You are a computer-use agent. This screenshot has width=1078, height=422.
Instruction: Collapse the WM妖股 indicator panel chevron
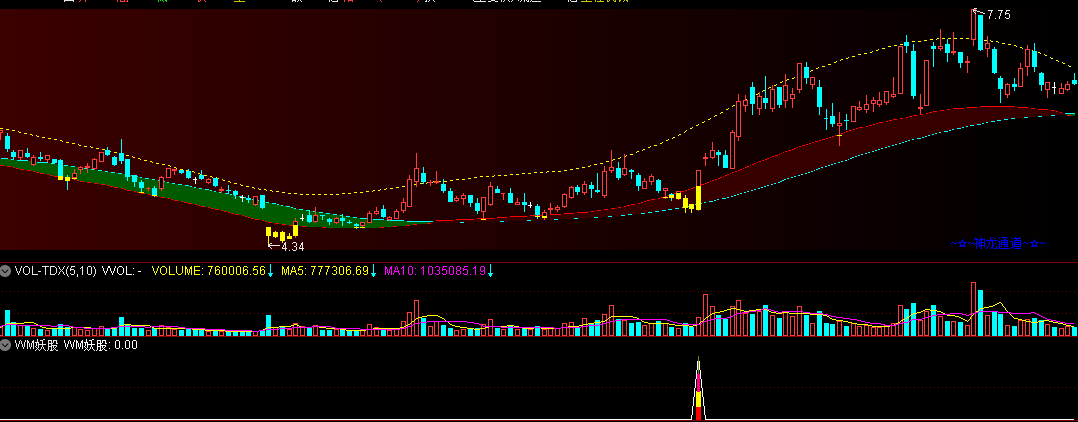pos(6,345)
